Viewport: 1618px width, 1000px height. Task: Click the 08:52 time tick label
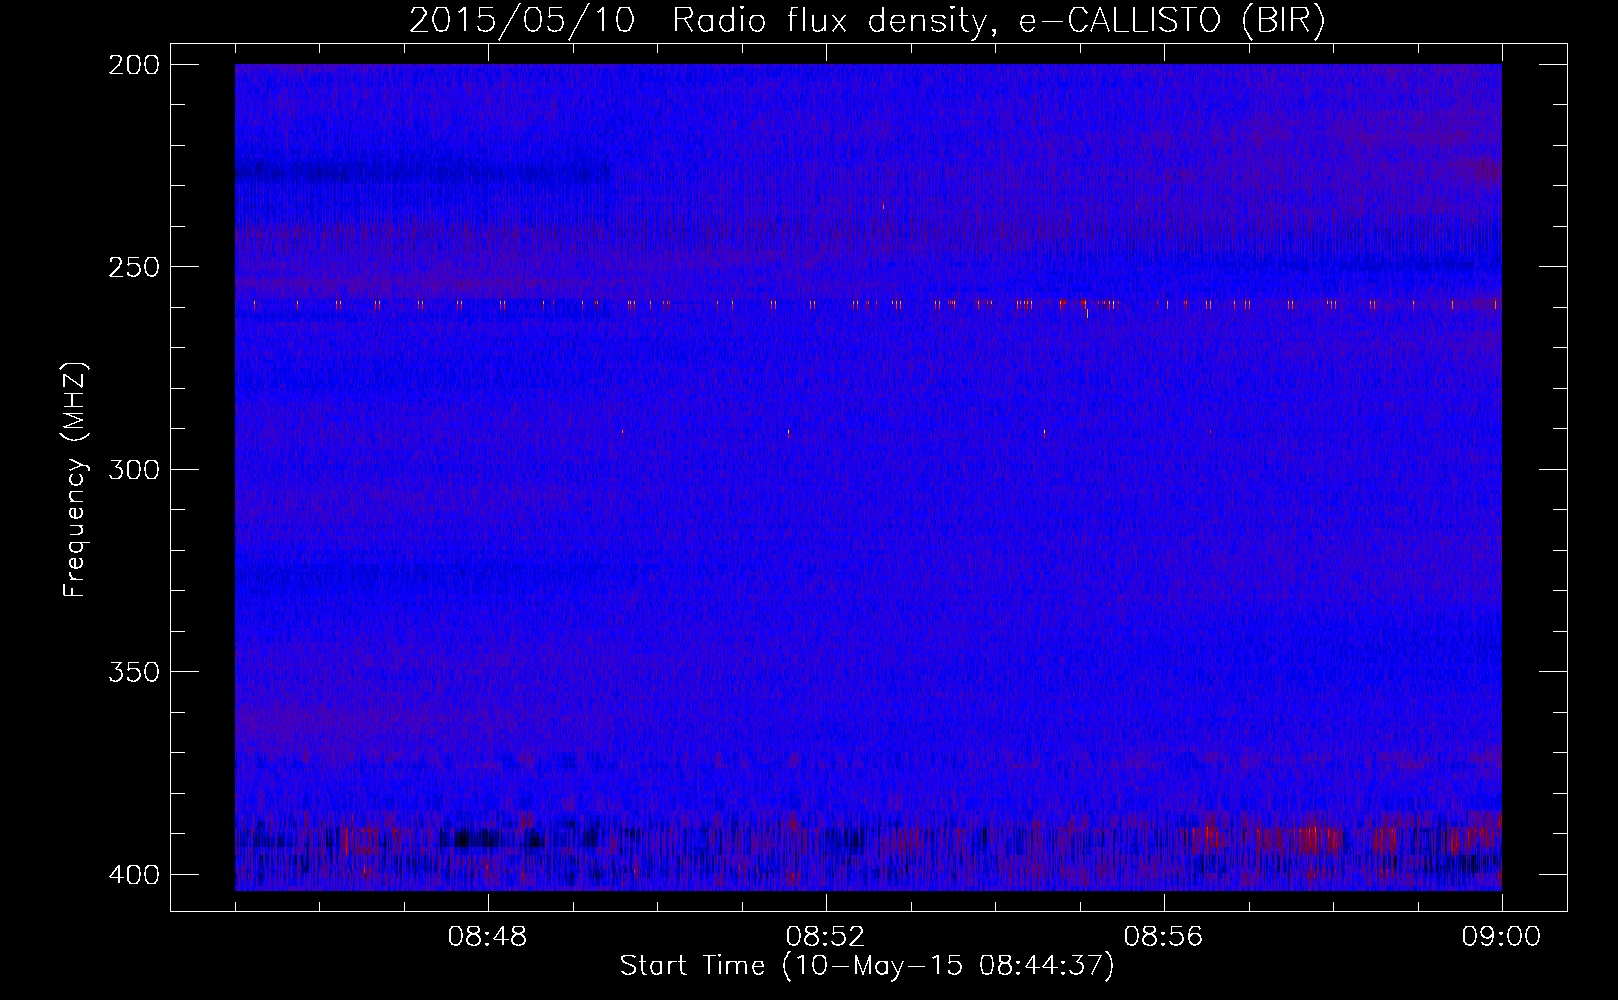click(x=826, y=937)
